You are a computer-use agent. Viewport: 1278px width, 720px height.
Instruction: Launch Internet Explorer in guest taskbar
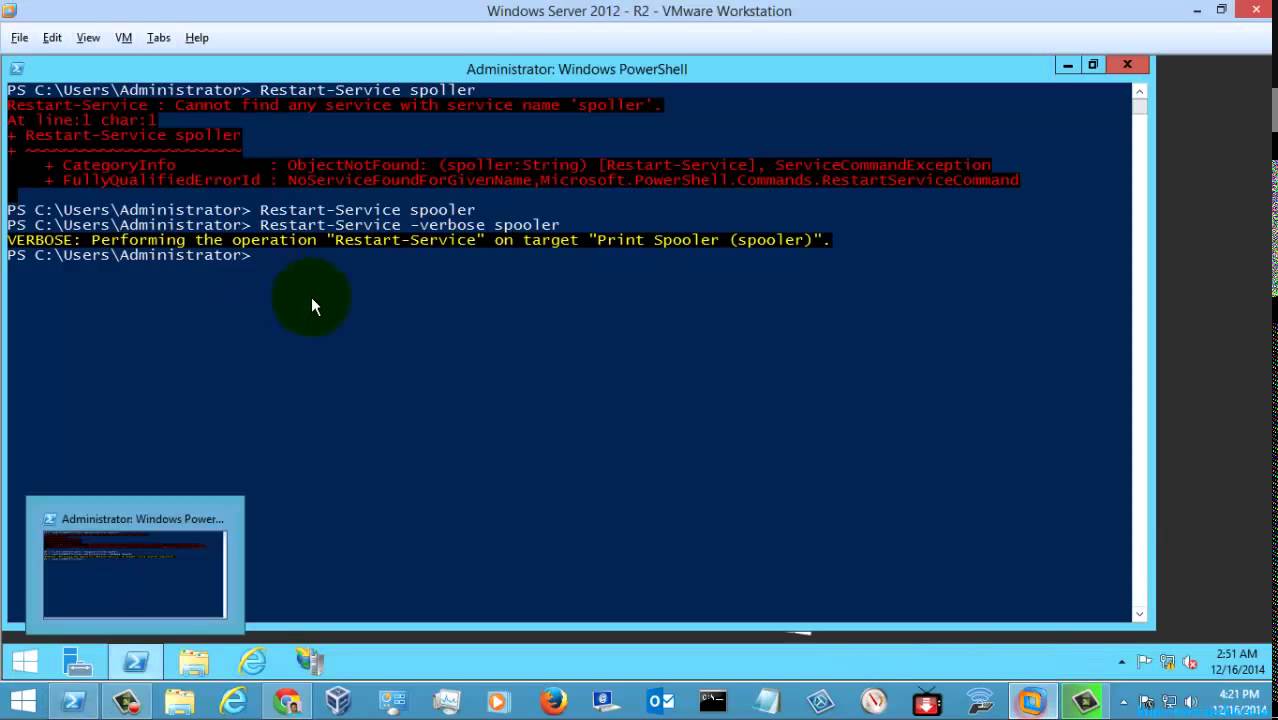pyautogui.click(x=252, y=661)
